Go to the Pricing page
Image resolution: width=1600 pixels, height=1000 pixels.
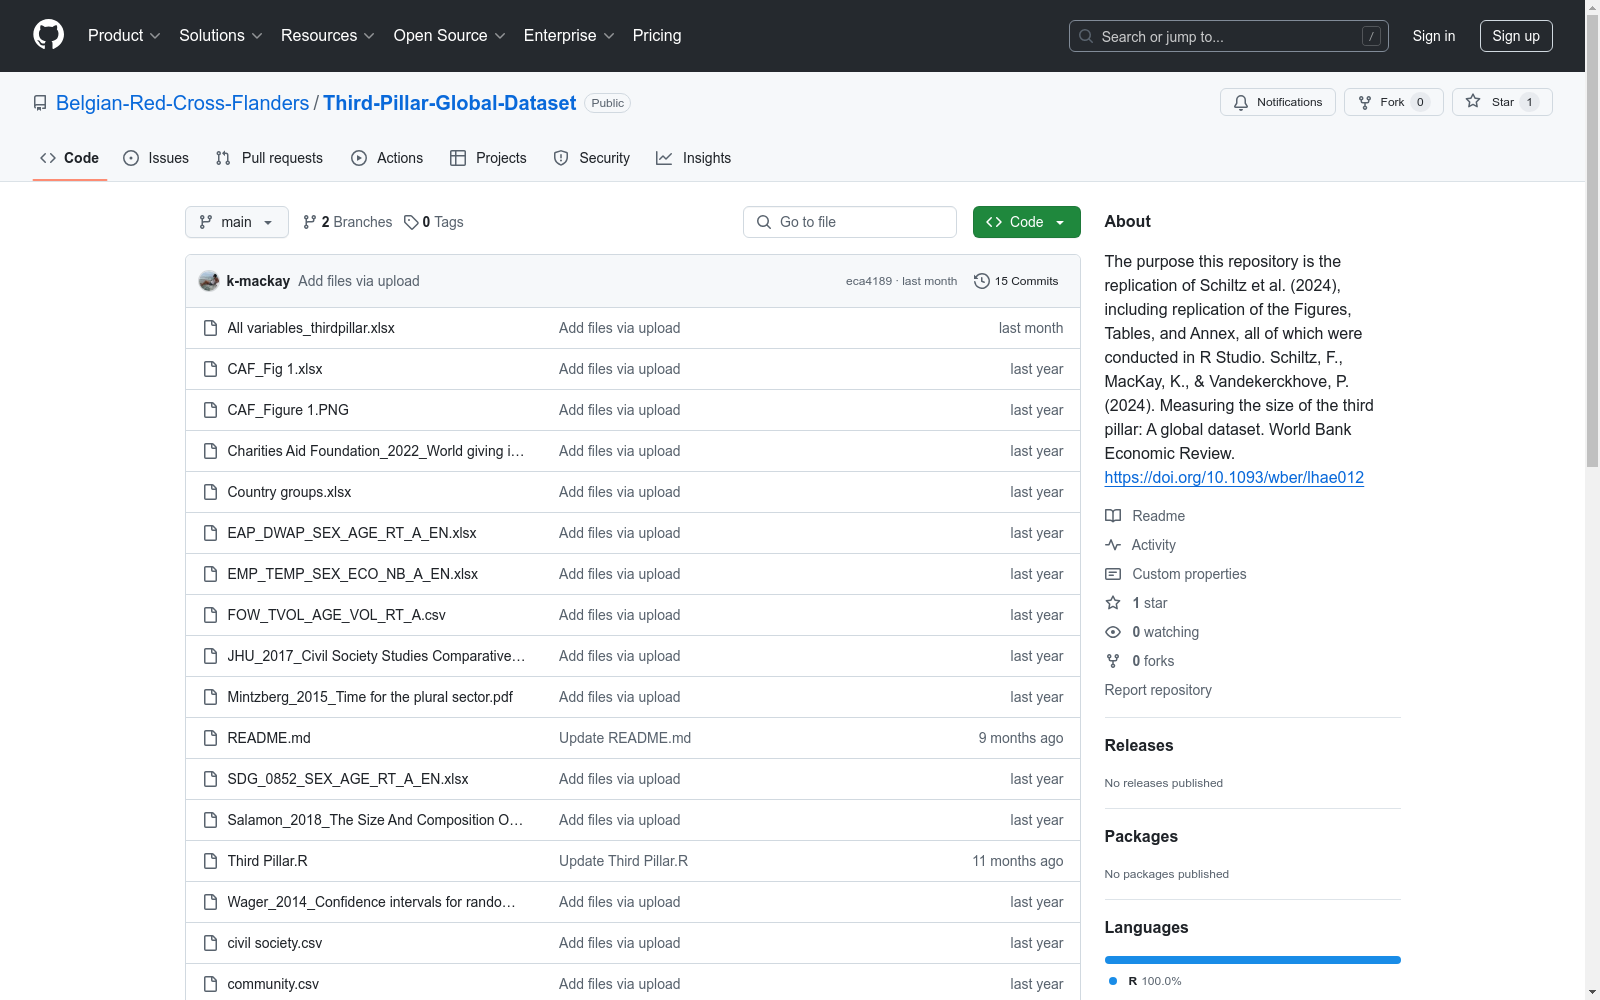[x=657, y=35]
